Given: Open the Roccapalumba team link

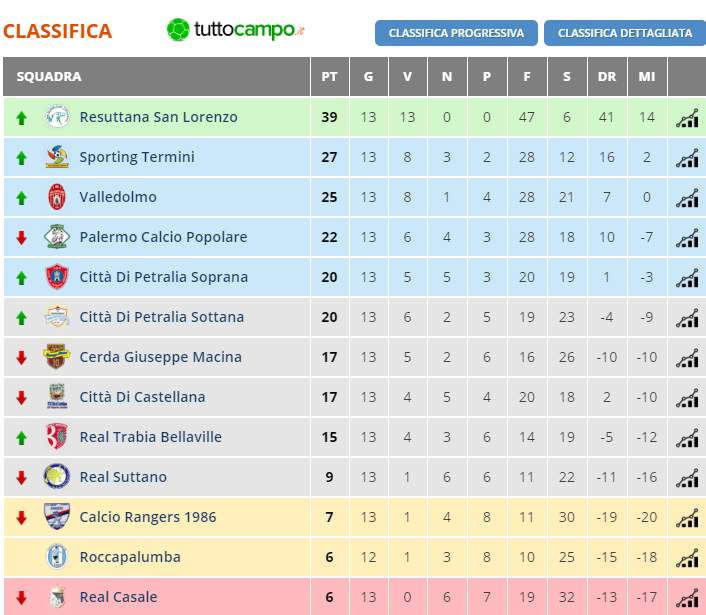Looking at the screenshot, I should (130, 557).
